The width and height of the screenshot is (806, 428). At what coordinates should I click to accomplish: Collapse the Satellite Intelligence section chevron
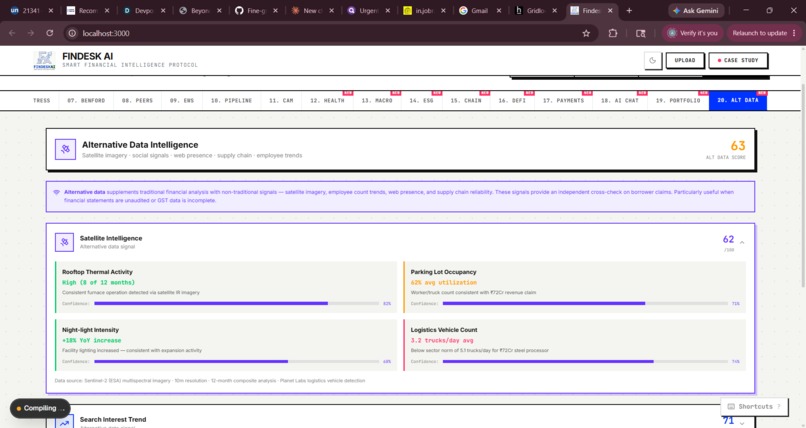(742, 242)
